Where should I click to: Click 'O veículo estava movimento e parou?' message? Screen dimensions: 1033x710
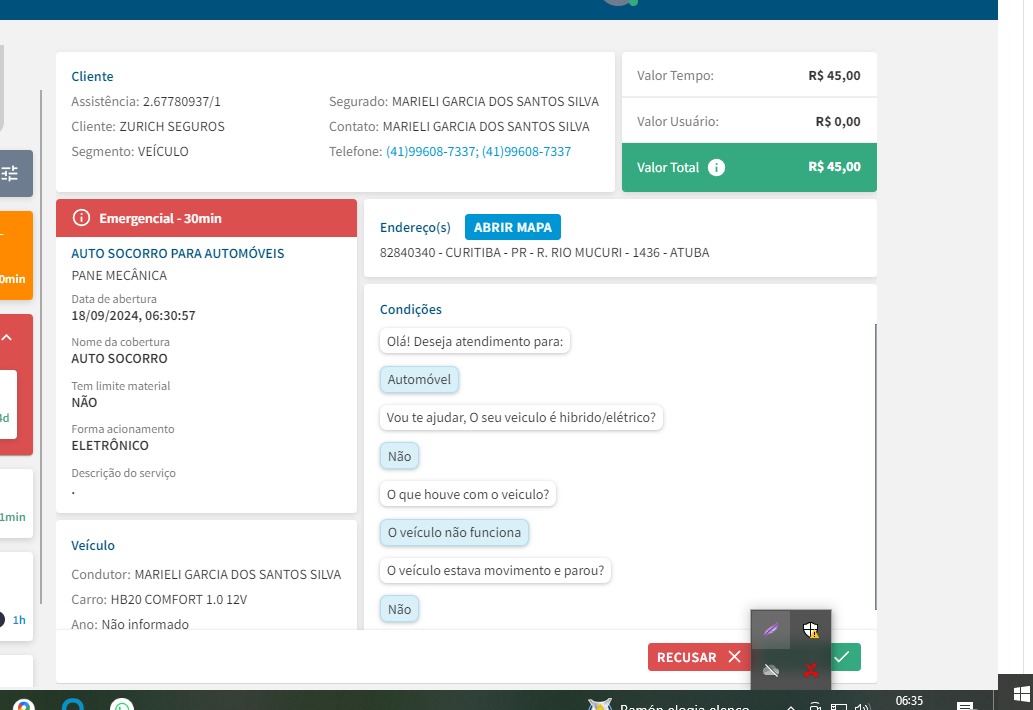495,570
